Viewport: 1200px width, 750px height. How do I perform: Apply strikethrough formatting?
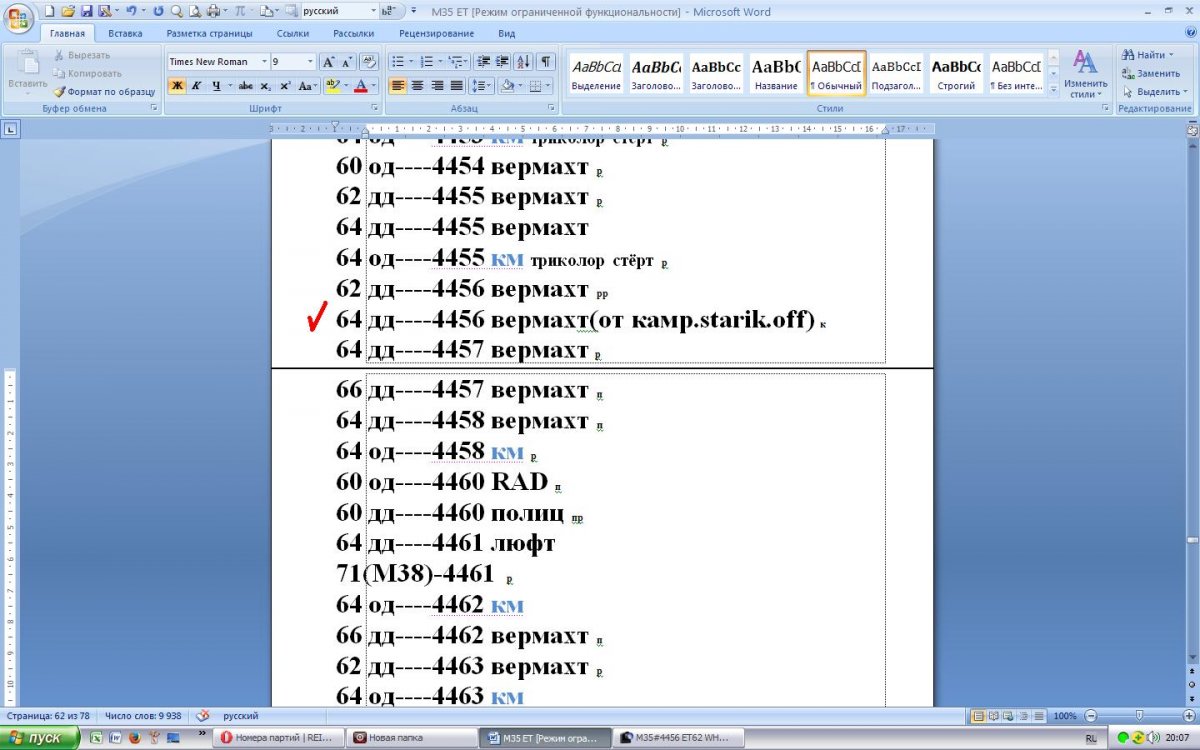tap(245, 86)
